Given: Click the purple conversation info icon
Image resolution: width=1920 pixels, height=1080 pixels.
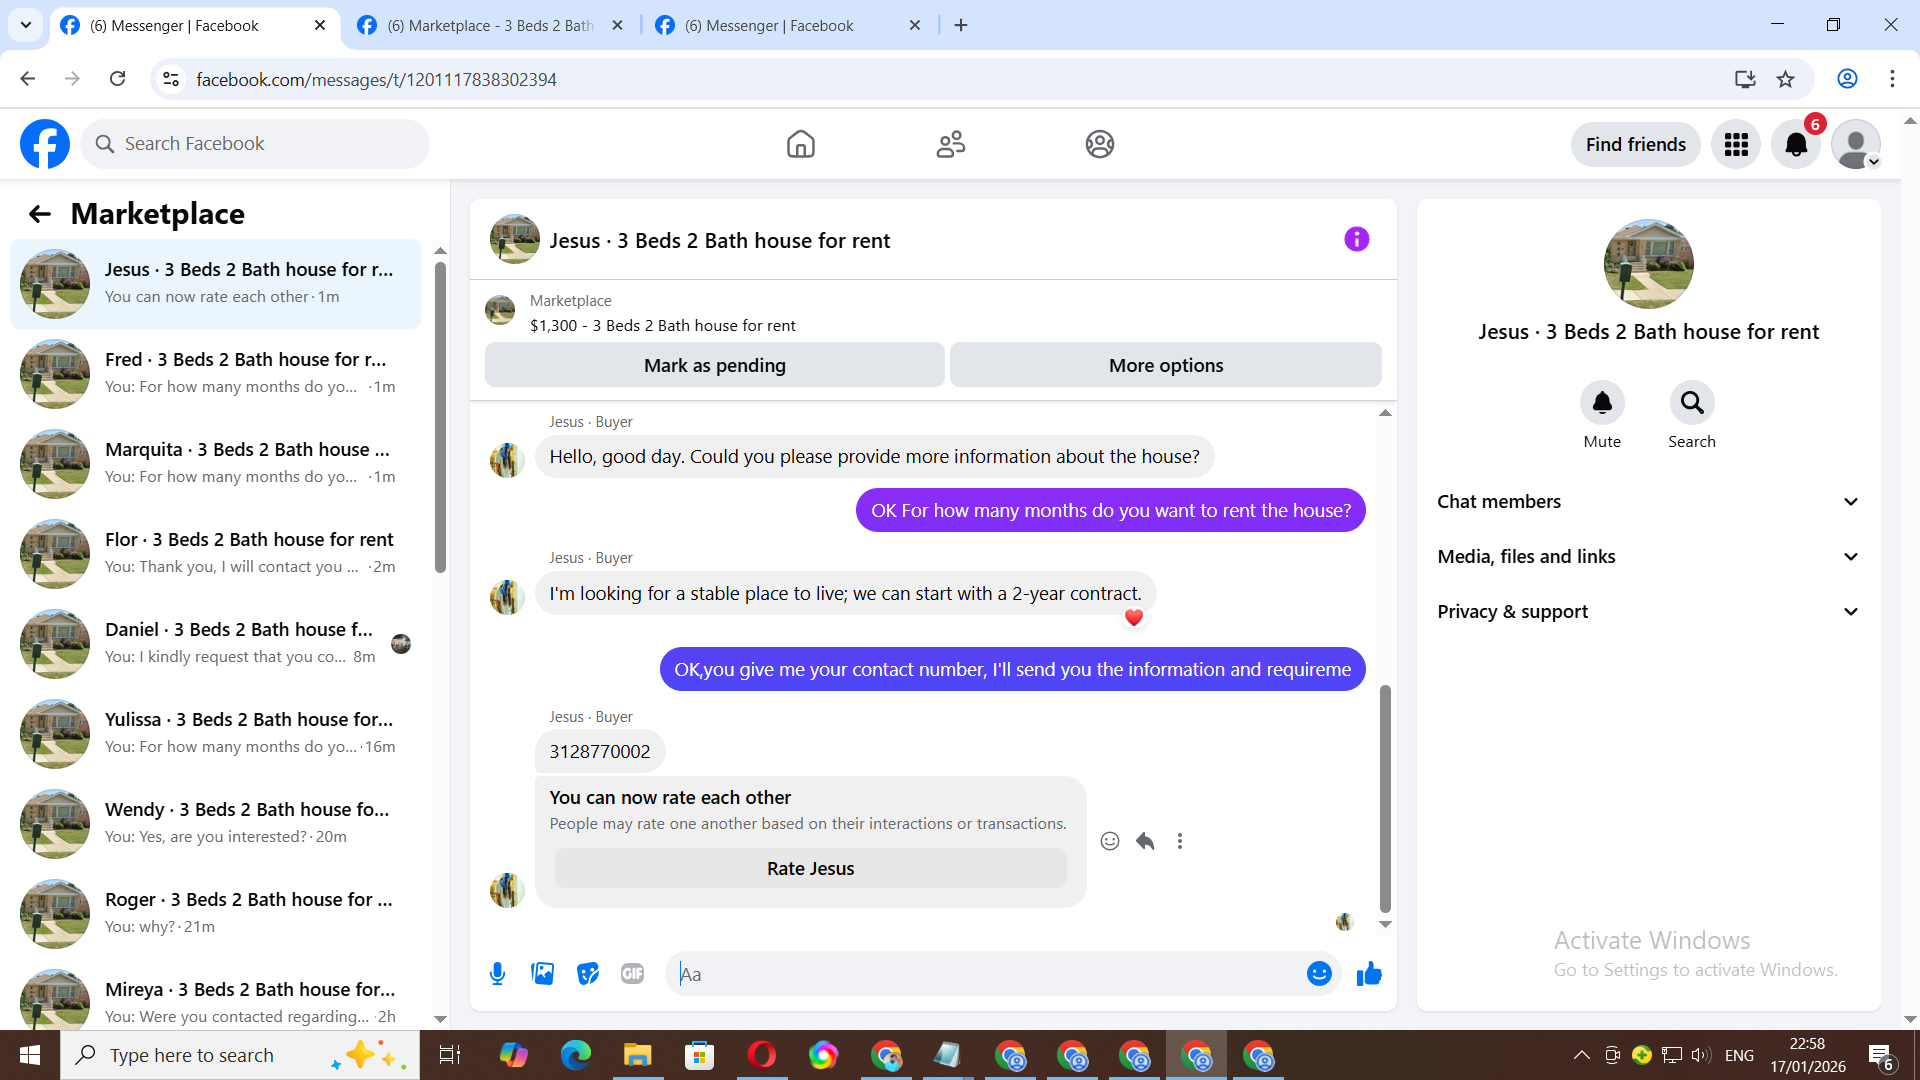Looking at the screenshot, I should [x=1356, y=239].
